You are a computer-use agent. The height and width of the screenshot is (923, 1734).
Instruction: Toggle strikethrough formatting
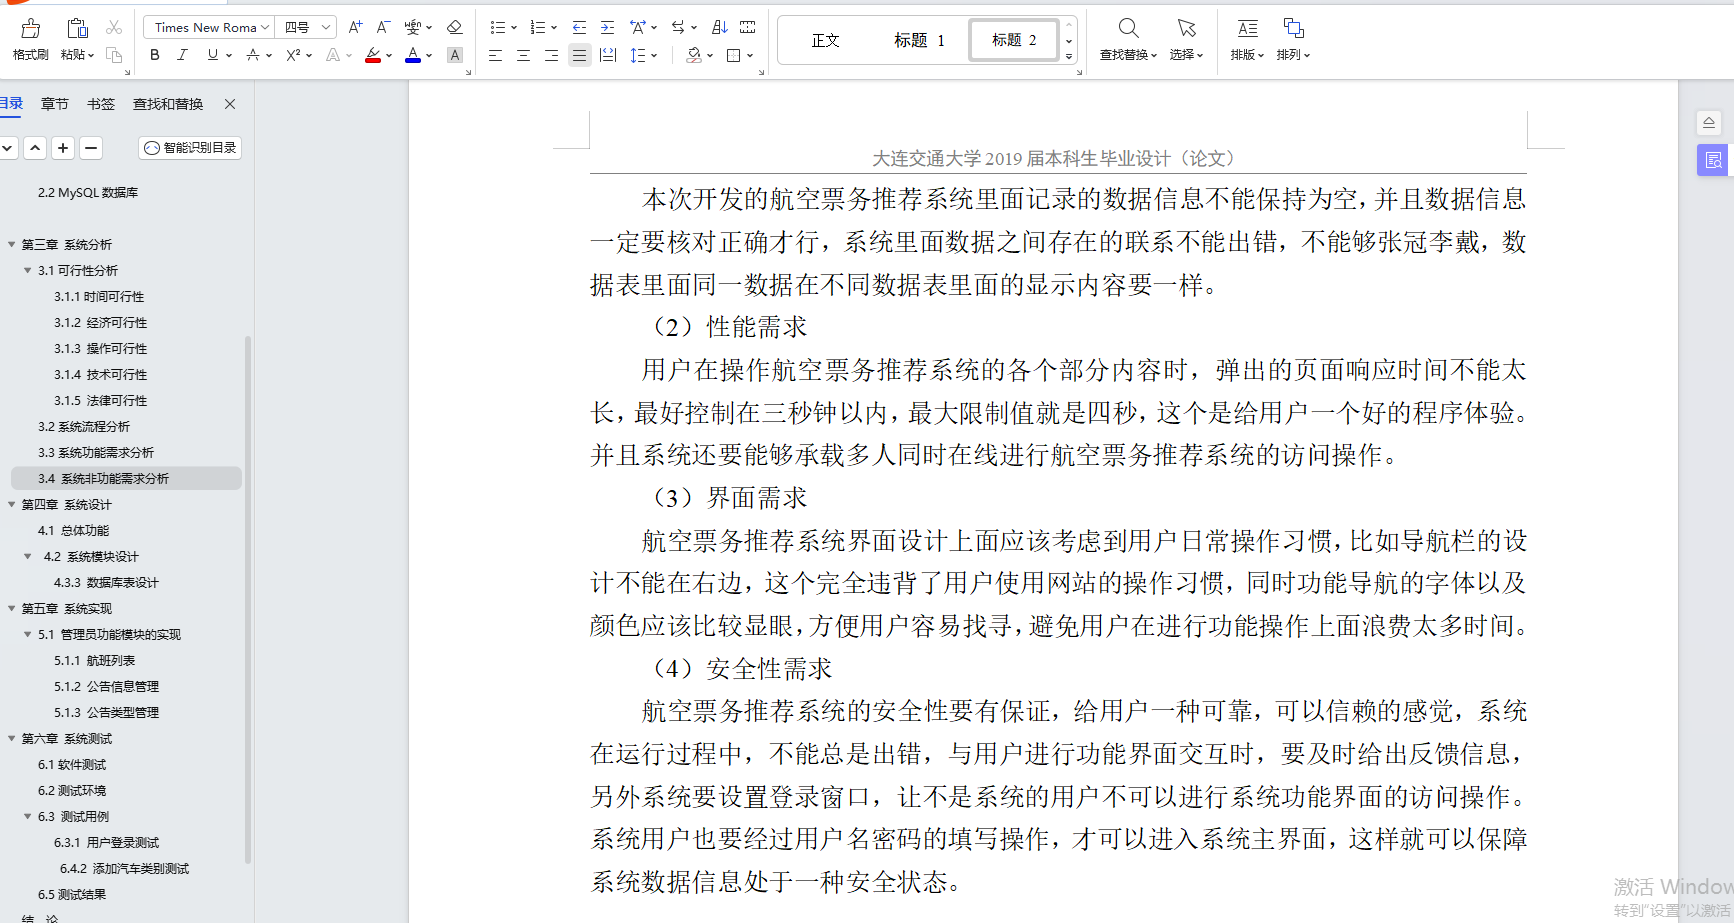pyautogui.click(x=253, y=55)
